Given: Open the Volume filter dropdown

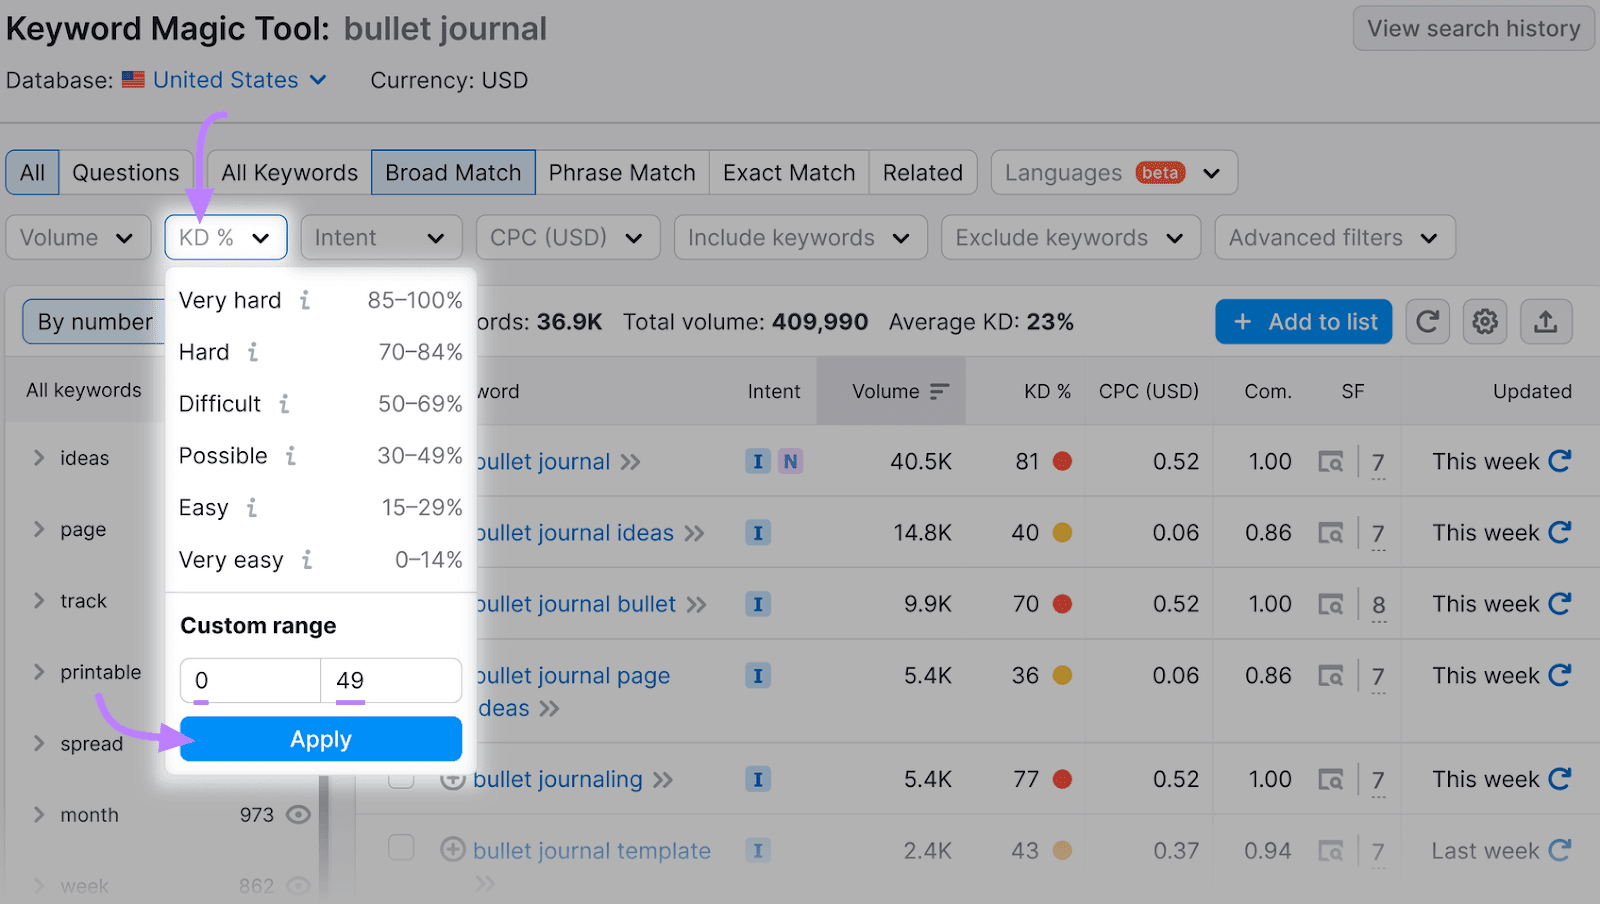Looking at the screenshot, I should coord(78,237).
